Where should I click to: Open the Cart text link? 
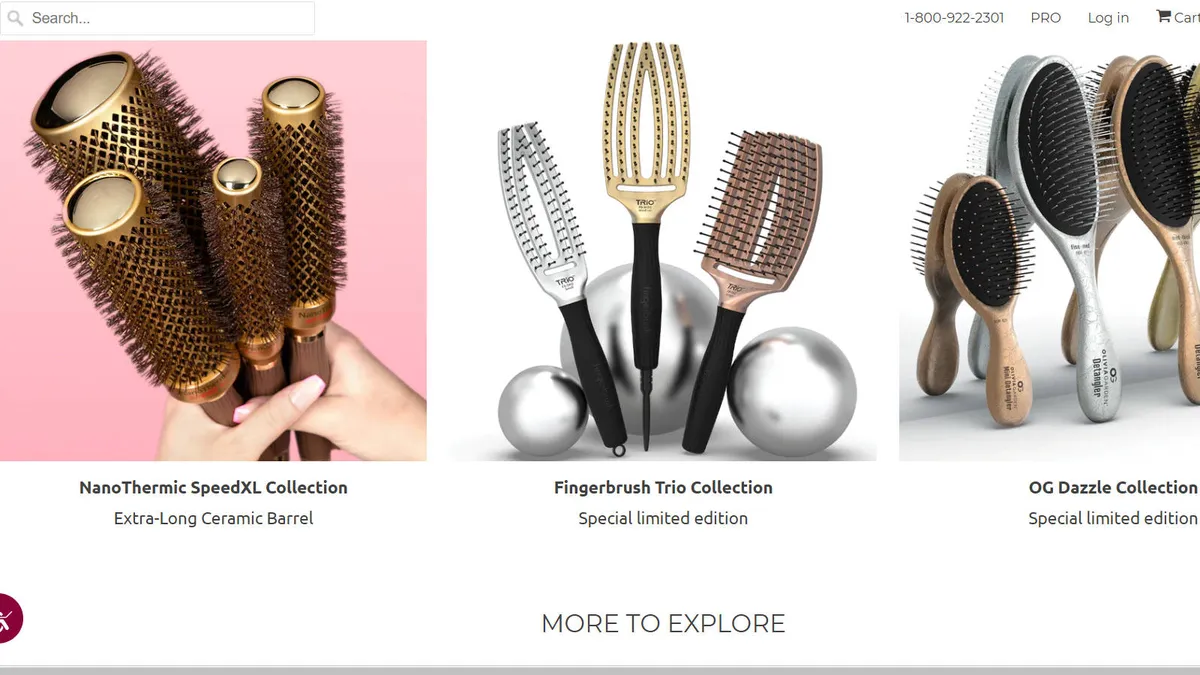point(1186,18)
